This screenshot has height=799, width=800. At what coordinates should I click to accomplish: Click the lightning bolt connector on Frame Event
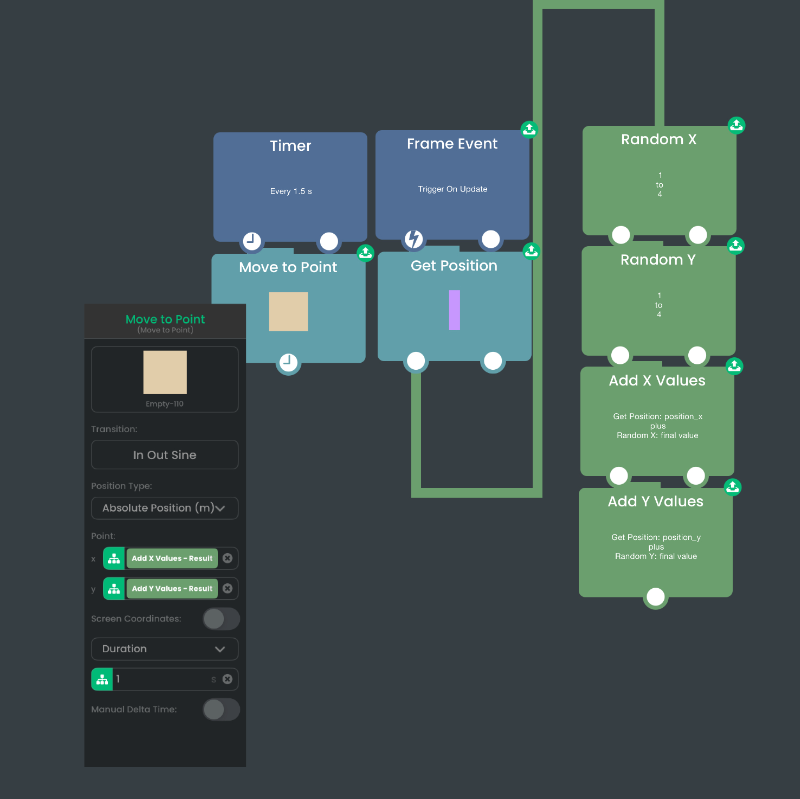point(413,239)
